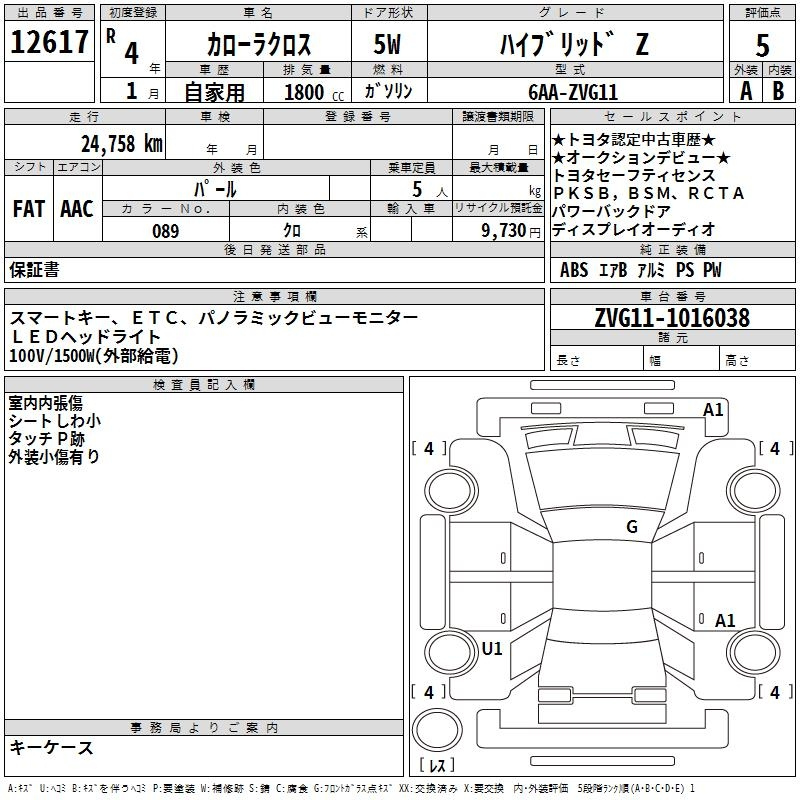The width and height of the screenshot is (800, 800).
Task: Select 100V/1500W(外部給電) note
Action: point(94,356)
